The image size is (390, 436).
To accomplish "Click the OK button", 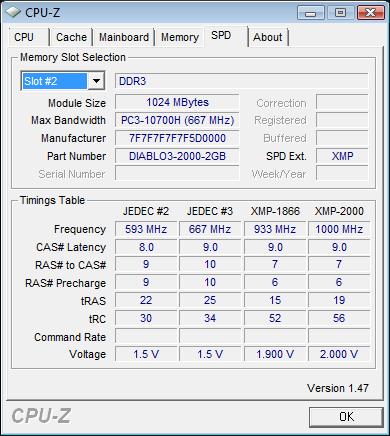I will [x=346, y=416].
